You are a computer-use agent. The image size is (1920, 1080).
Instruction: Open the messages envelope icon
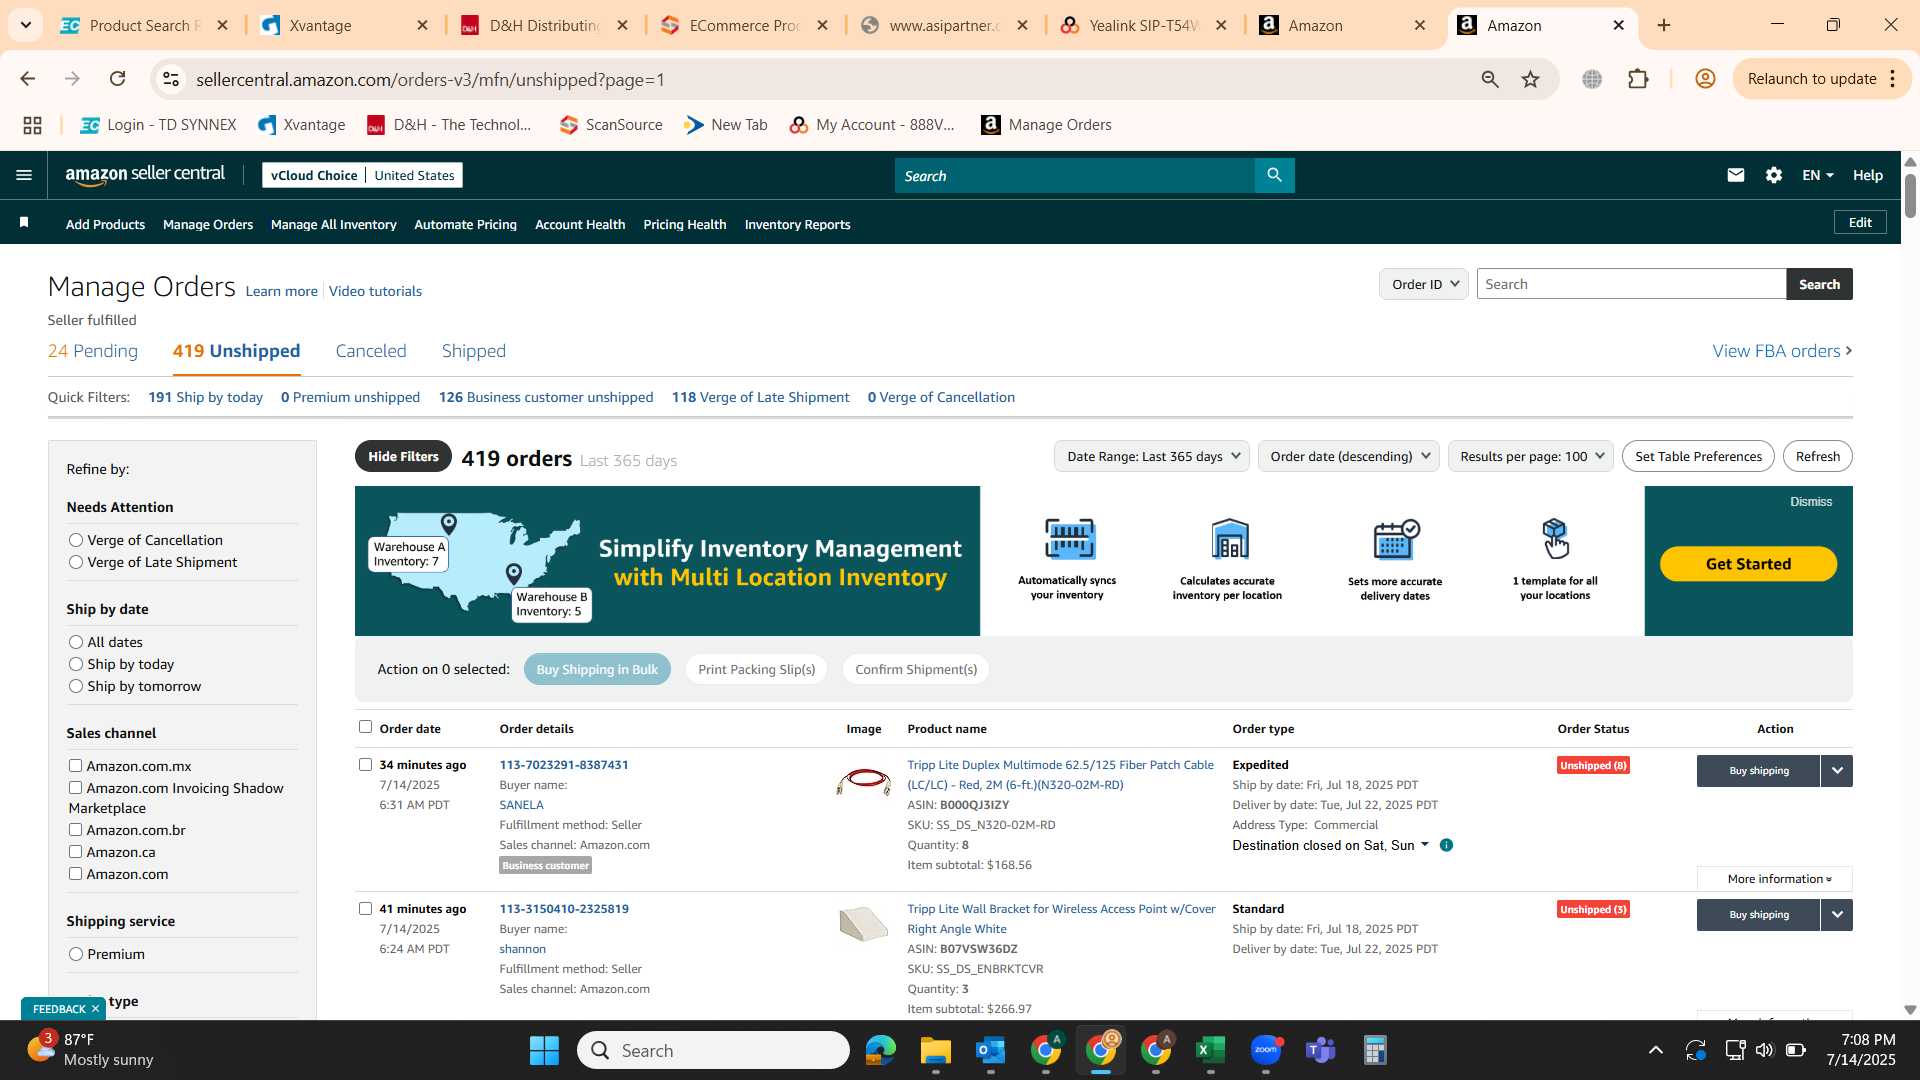coord(1735,175)
